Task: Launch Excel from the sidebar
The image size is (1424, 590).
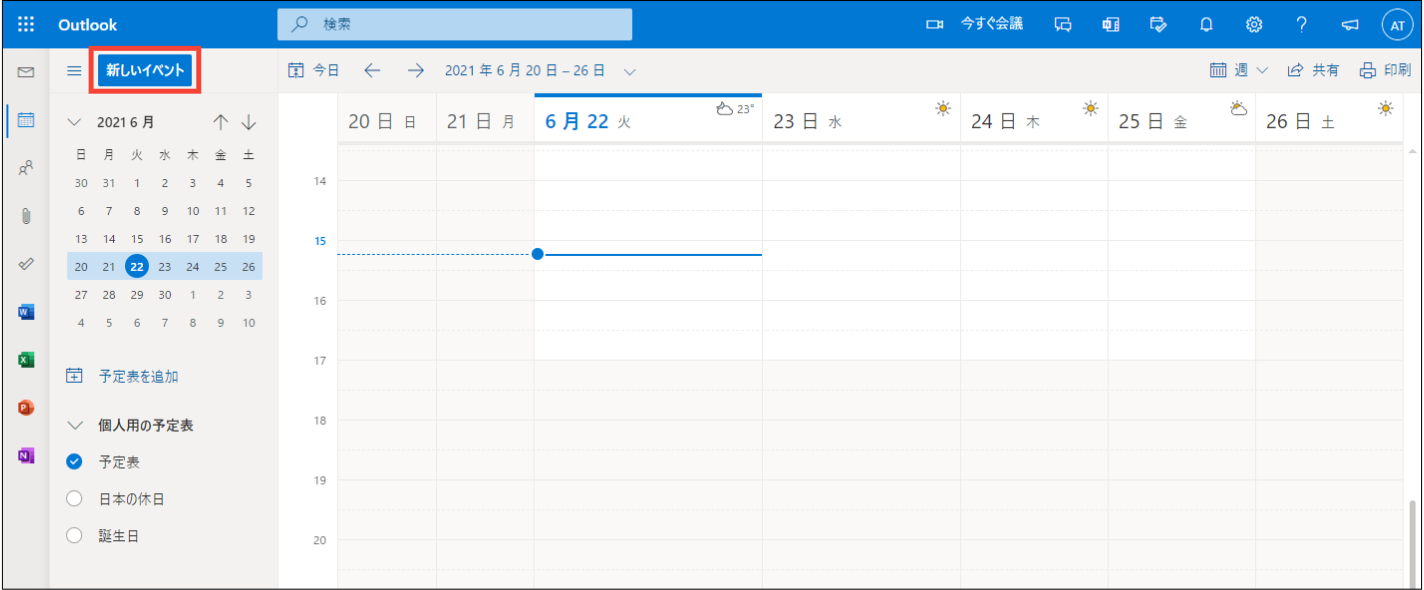Action: (26, 360)
